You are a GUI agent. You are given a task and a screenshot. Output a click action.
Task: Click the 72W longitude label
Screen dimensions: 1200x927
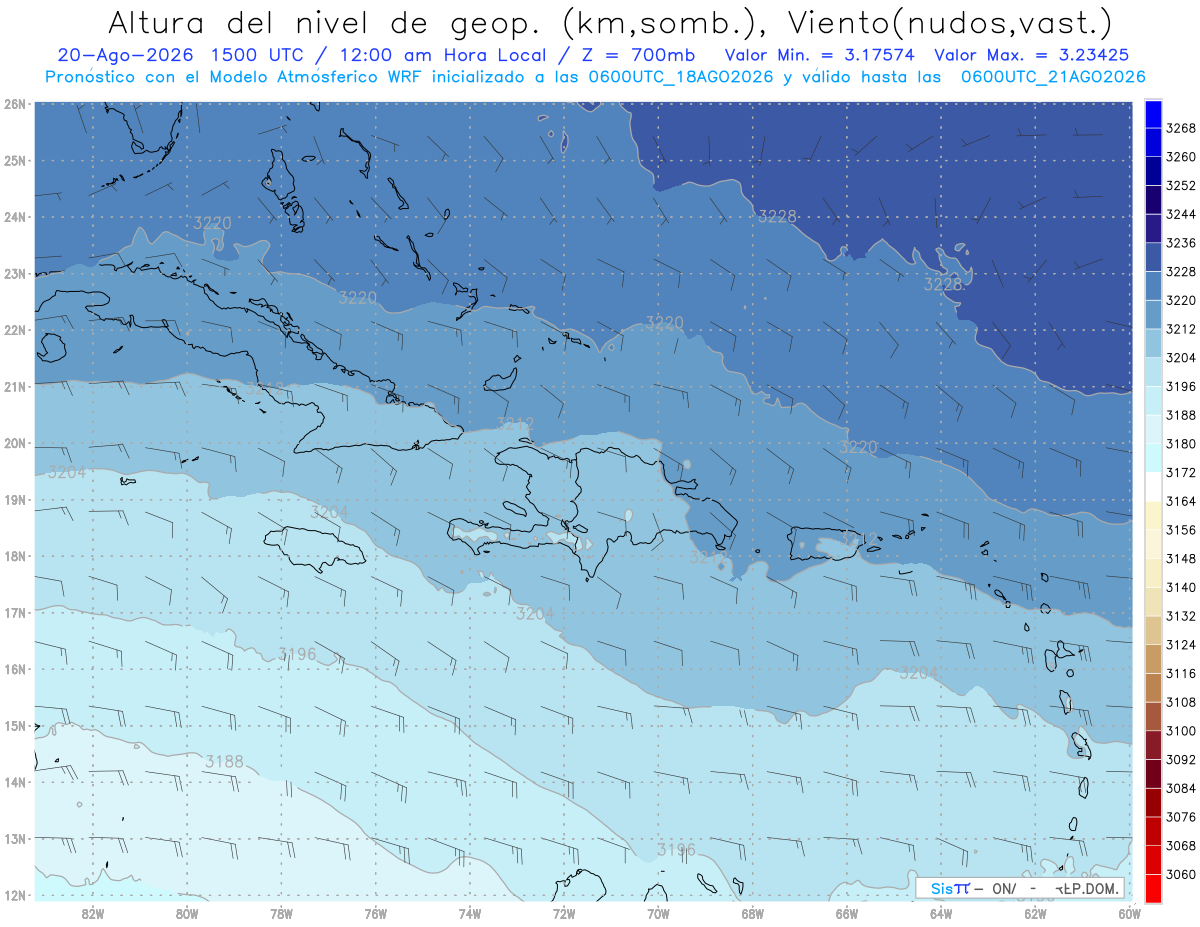564,913
